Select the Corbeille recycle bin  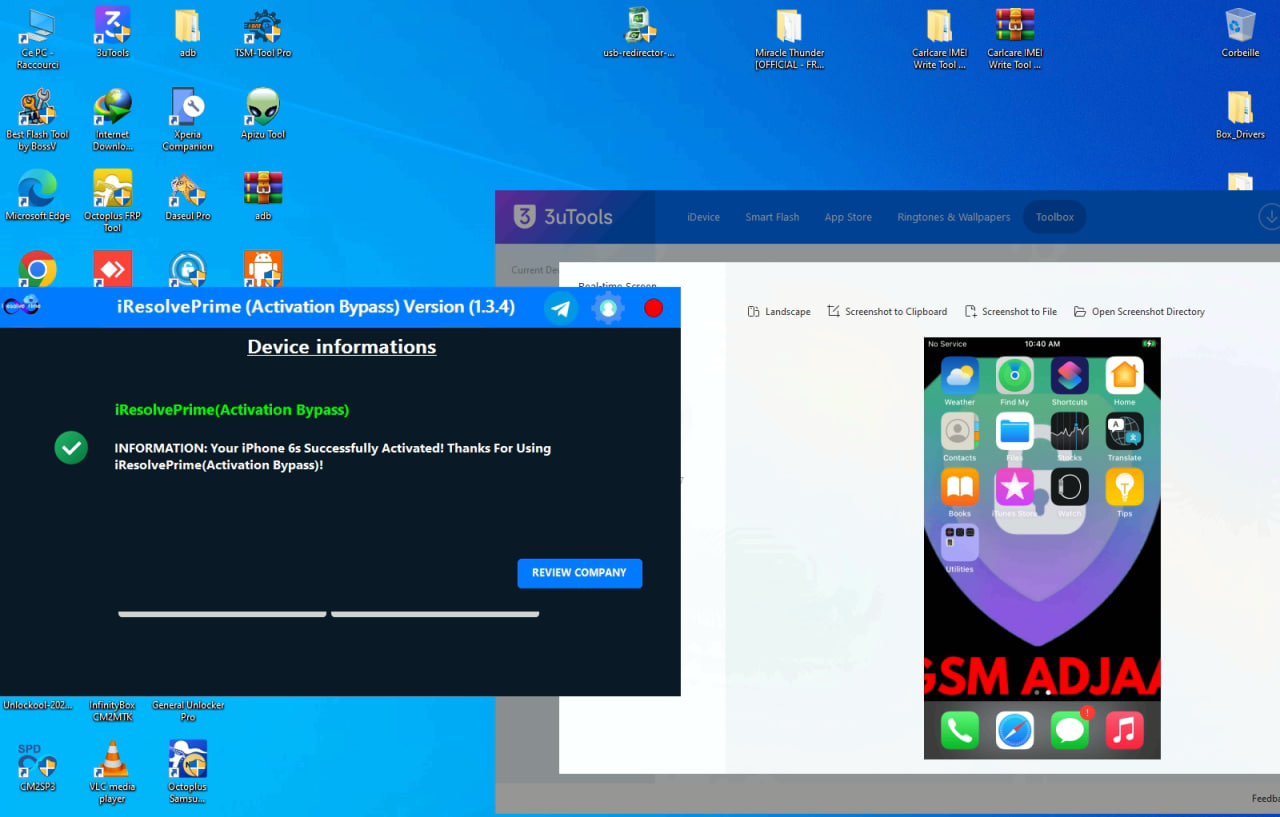pyautogui.click(x=1240, y=33)
